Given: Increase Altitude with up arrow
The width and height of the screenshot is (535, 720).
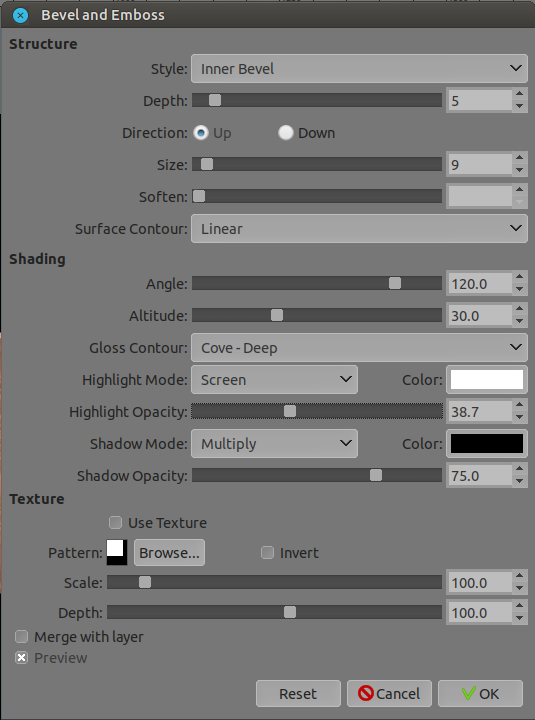Looking at the screenshot, I should click(x=520, y=309).
